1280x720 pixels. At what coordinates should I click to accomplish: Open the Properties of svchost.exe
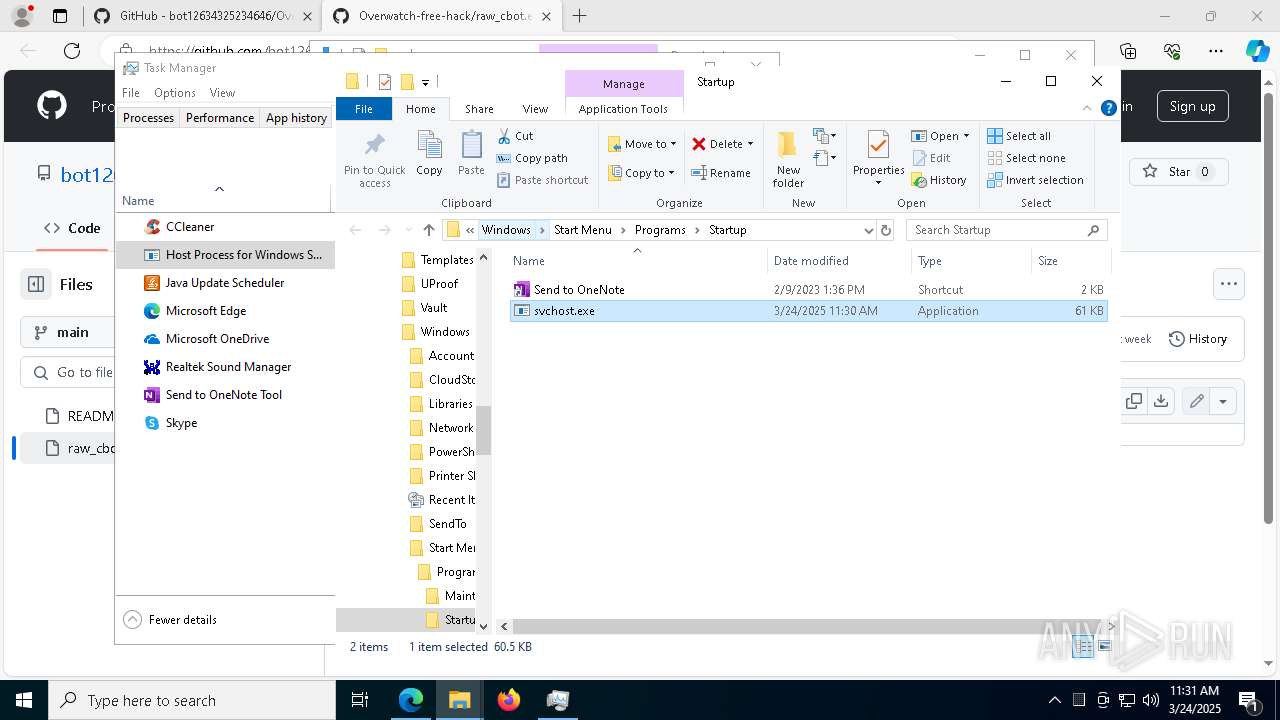878,158
